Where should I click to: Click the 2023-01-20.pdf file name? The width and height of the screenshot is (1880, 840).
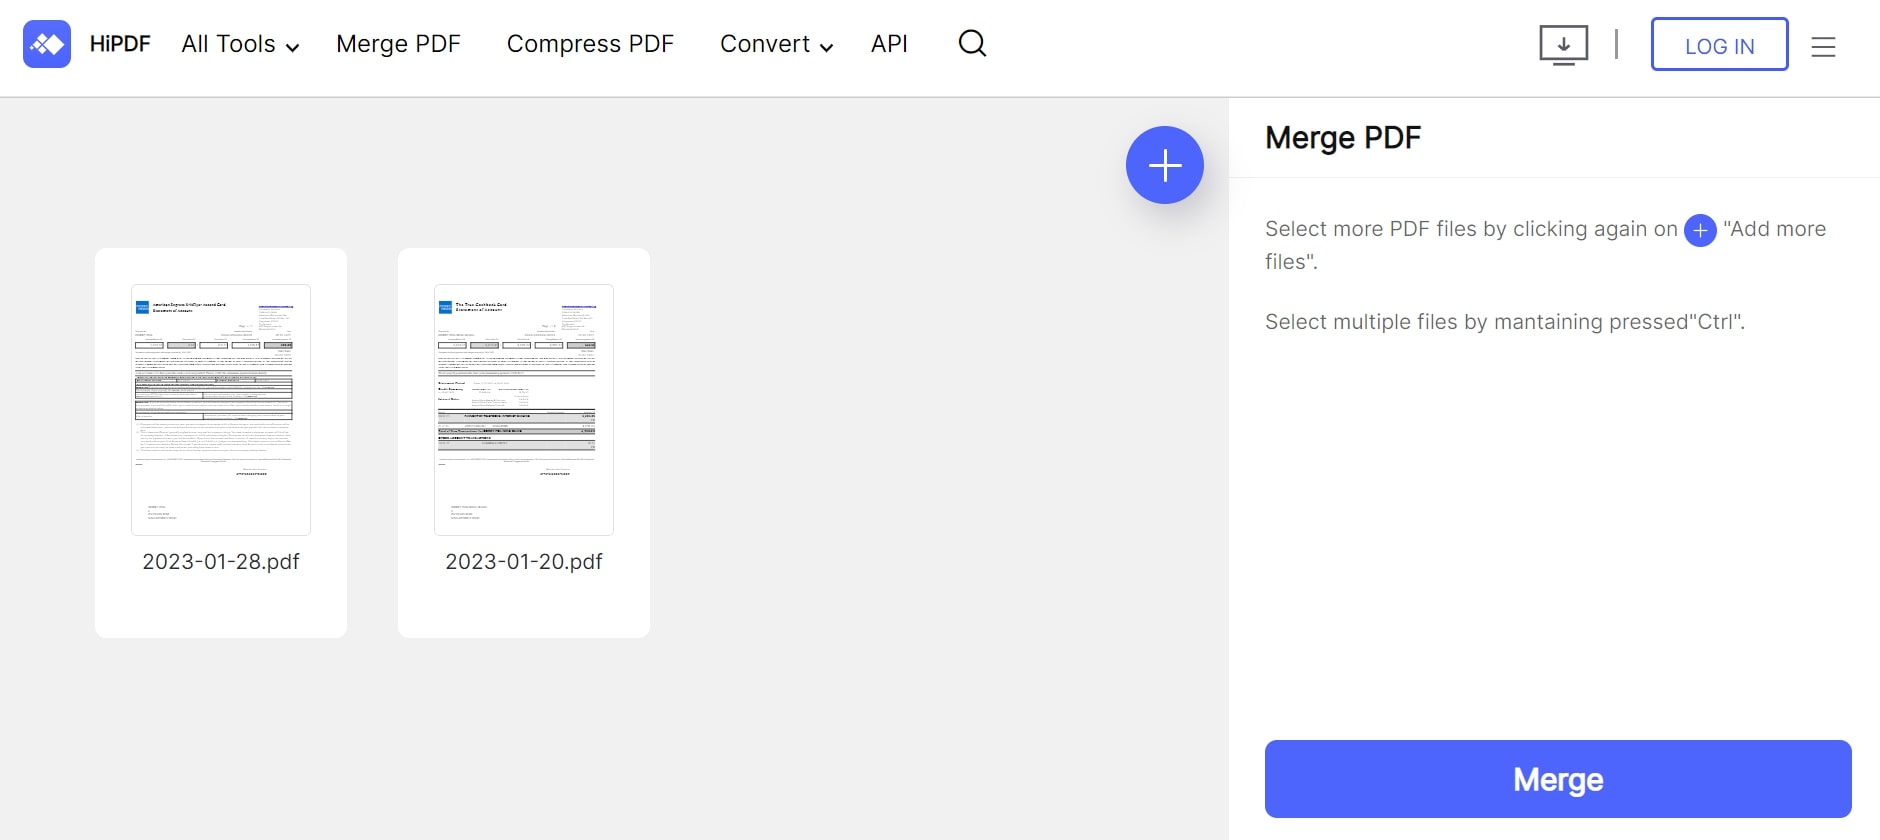coord(524,562)
